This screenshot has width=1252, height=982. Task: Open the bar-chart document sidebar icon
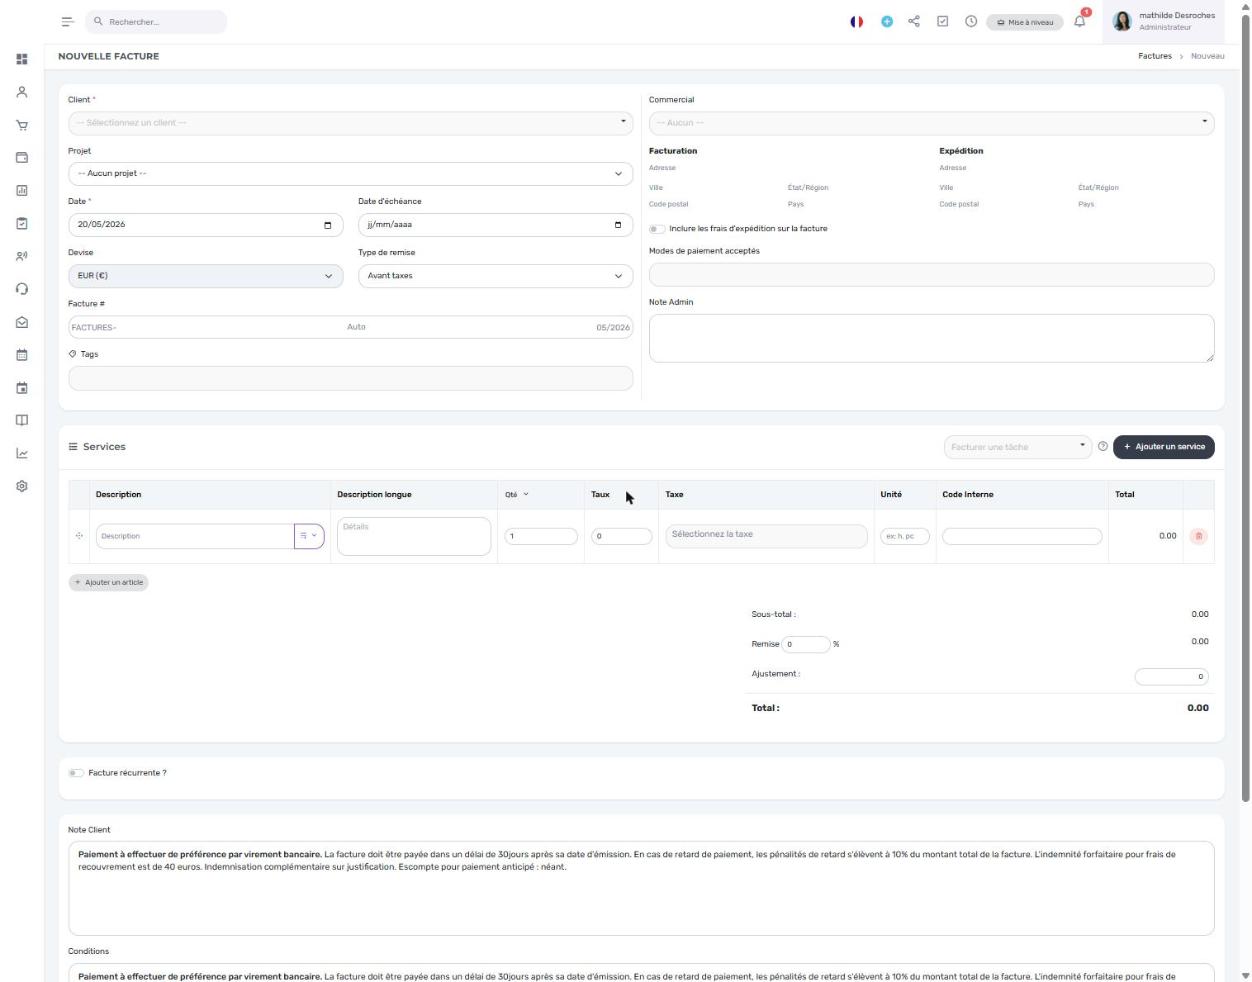point(22,191)
